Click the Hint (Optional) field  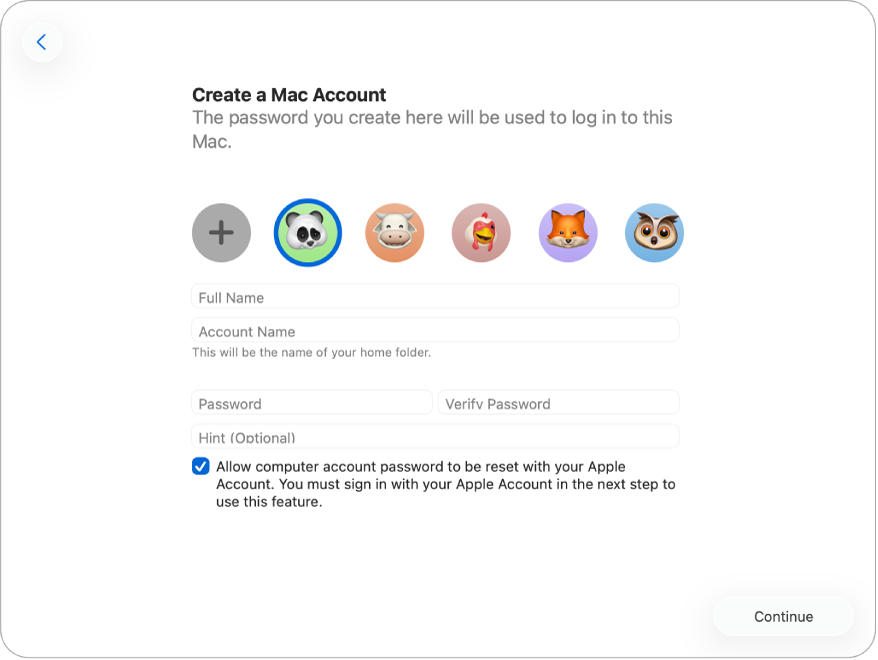coord(435,437)
